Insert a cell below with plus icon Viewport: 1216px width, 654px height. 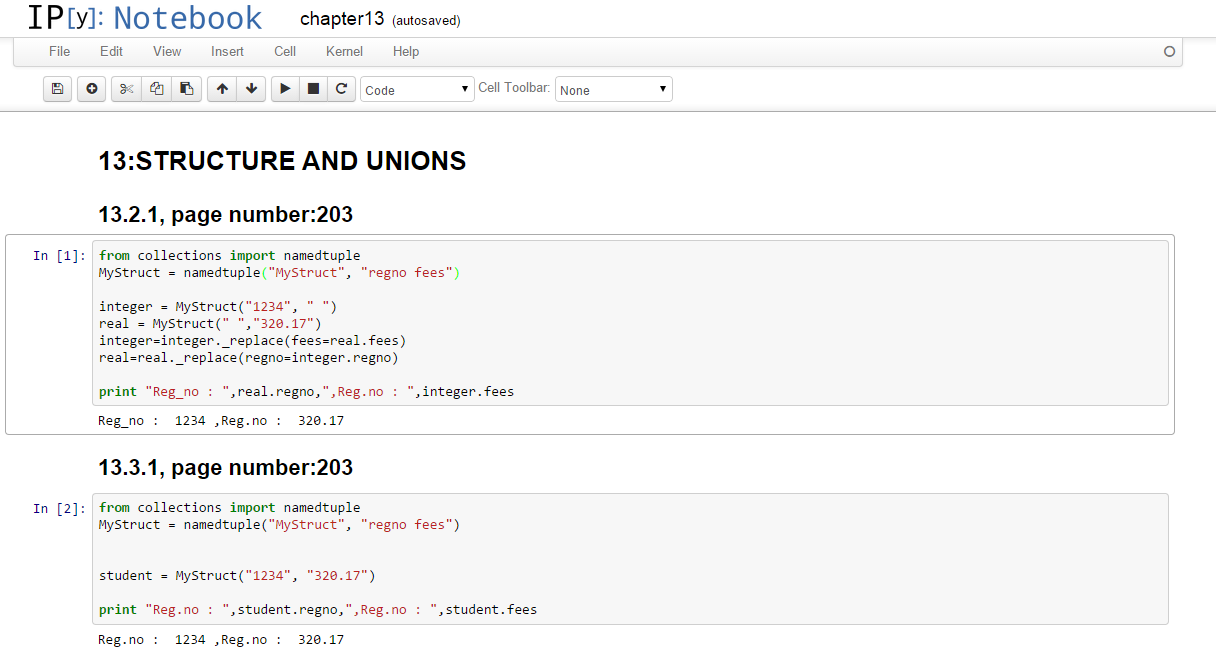(91, 89)
